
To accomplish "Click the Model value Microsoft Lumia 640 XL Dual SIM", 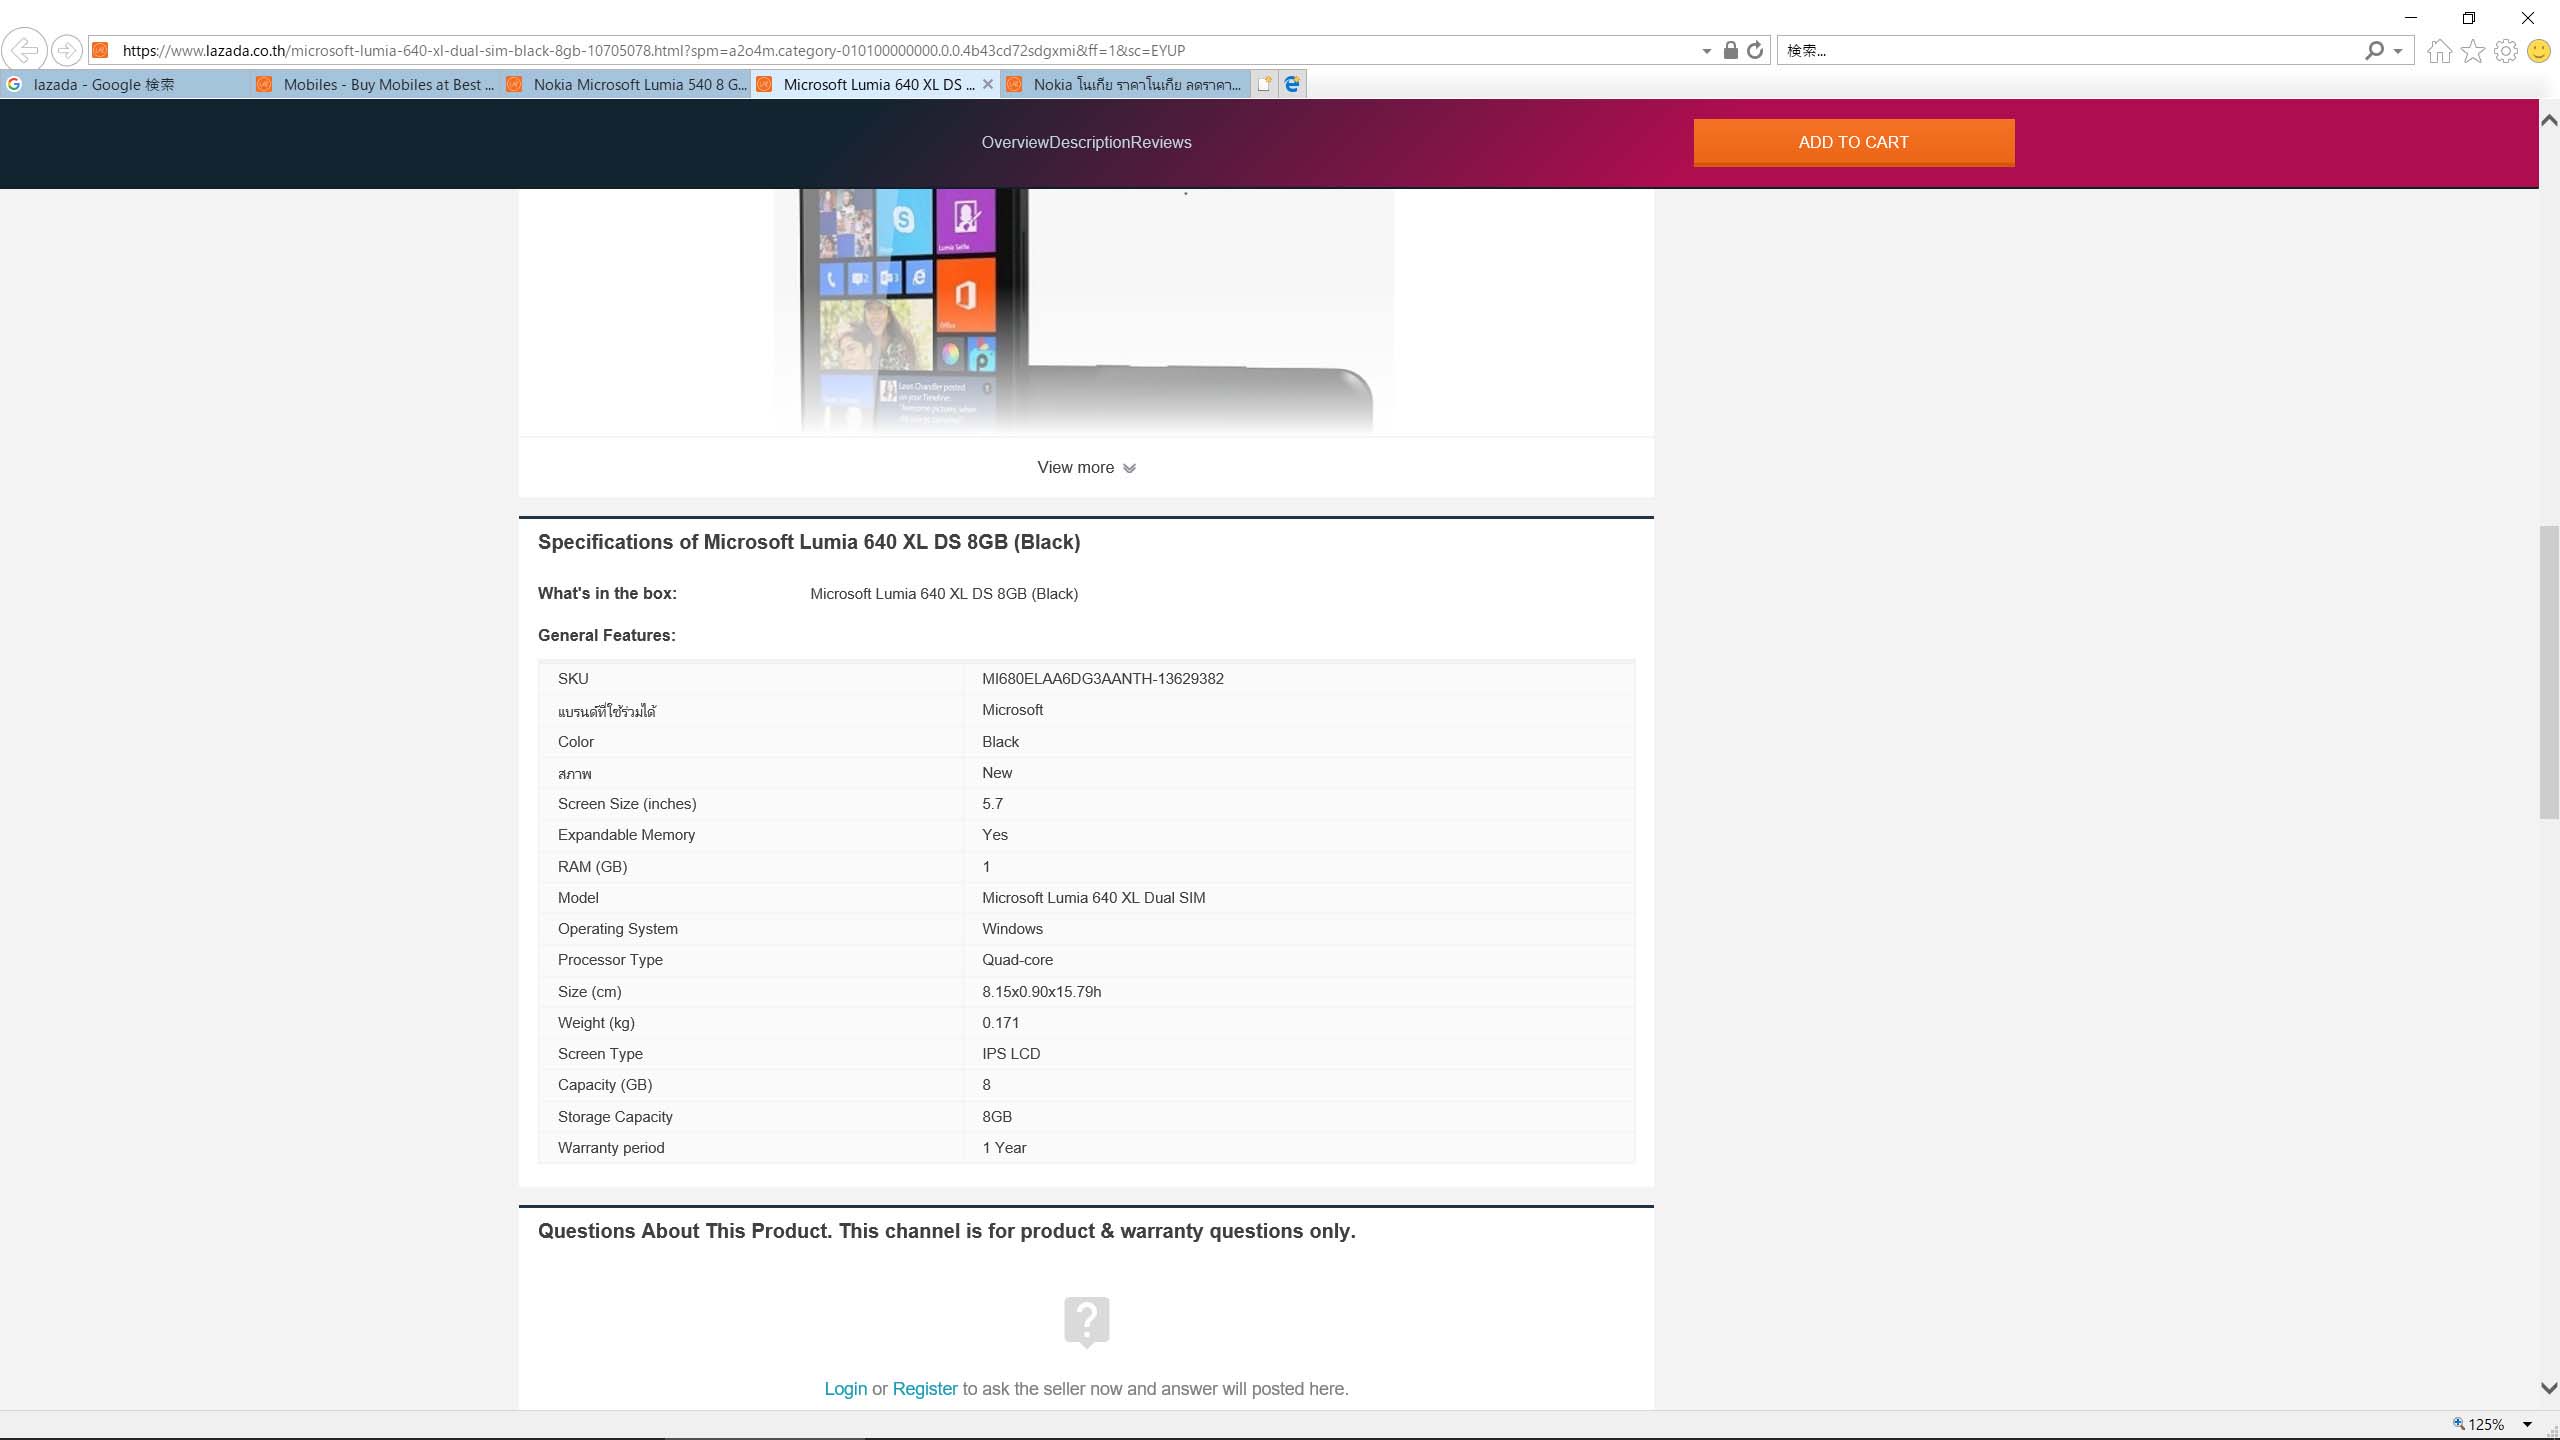I will pos(1093,897).
